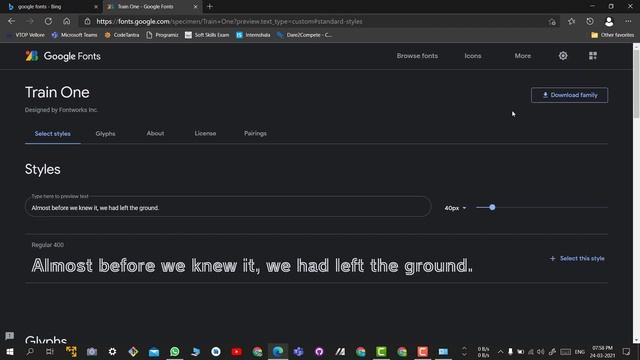Image resolution: width=640 pixels, height=360 pixels.
Task: Close the google fonts Bing tab
Action: point(96,7)
